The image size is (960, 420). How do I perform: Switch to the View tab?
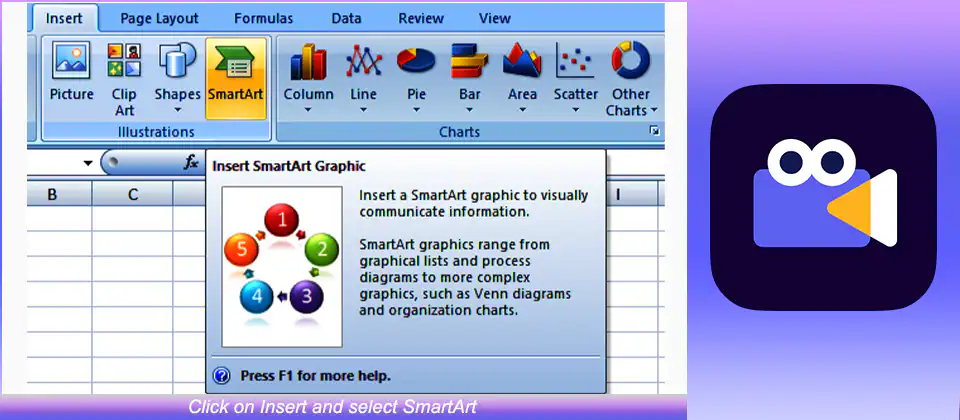coord(495,18)
